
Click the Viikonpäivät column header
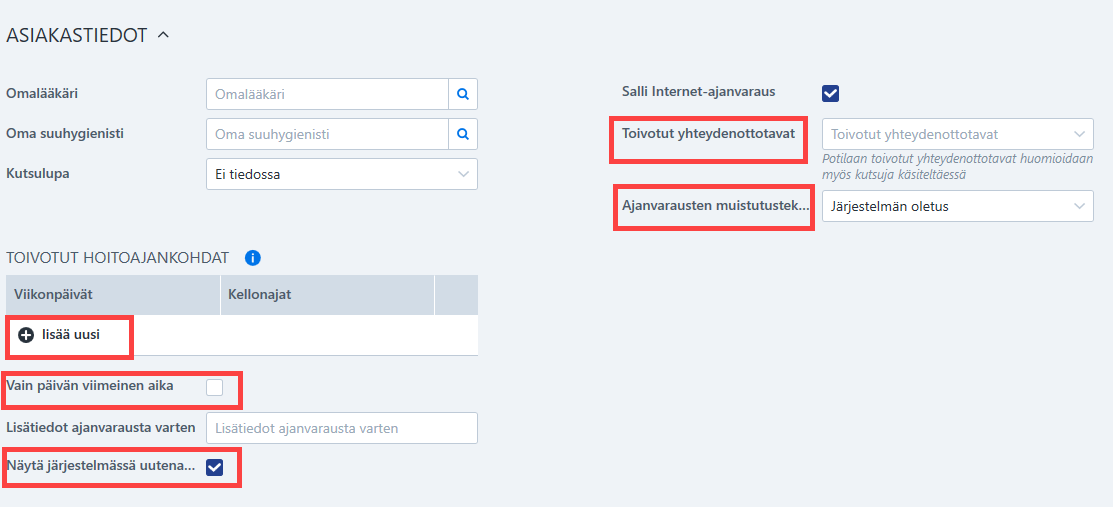tap(113, 295)
